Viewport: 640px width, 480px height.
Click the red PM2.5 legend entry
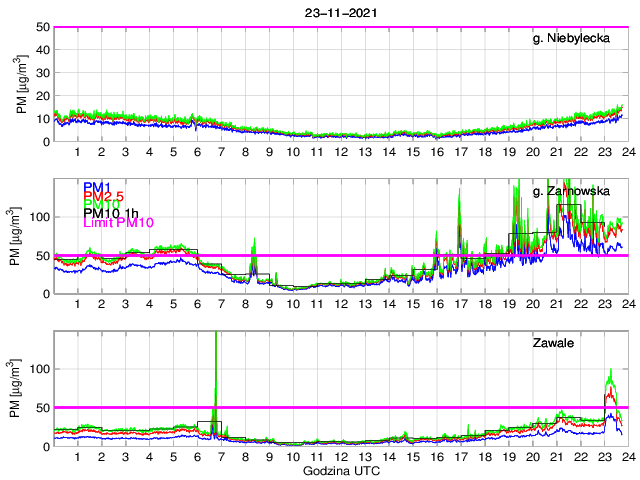[x=103, y=199]
